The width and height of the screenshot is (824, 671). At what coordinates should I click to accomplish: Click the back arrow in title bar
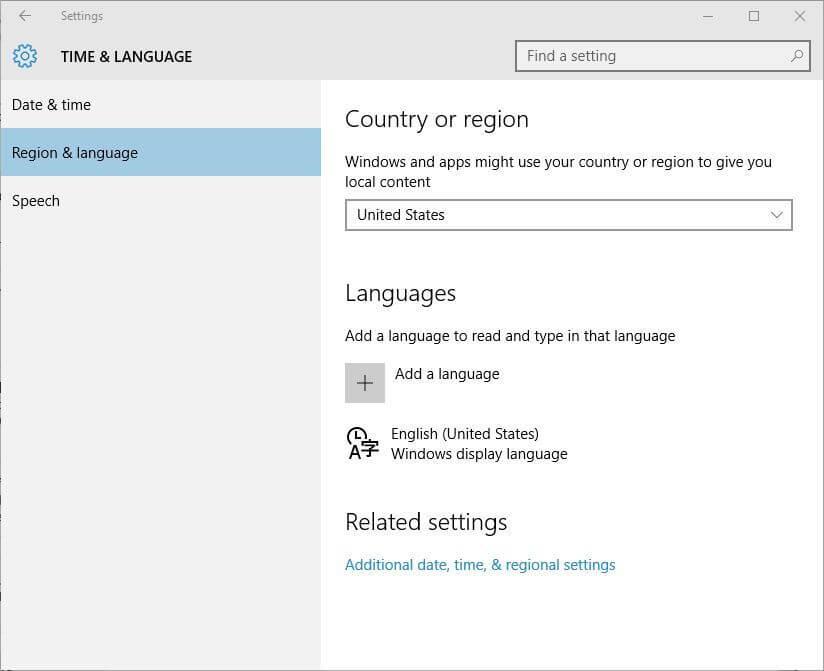[x=25, y=16]
